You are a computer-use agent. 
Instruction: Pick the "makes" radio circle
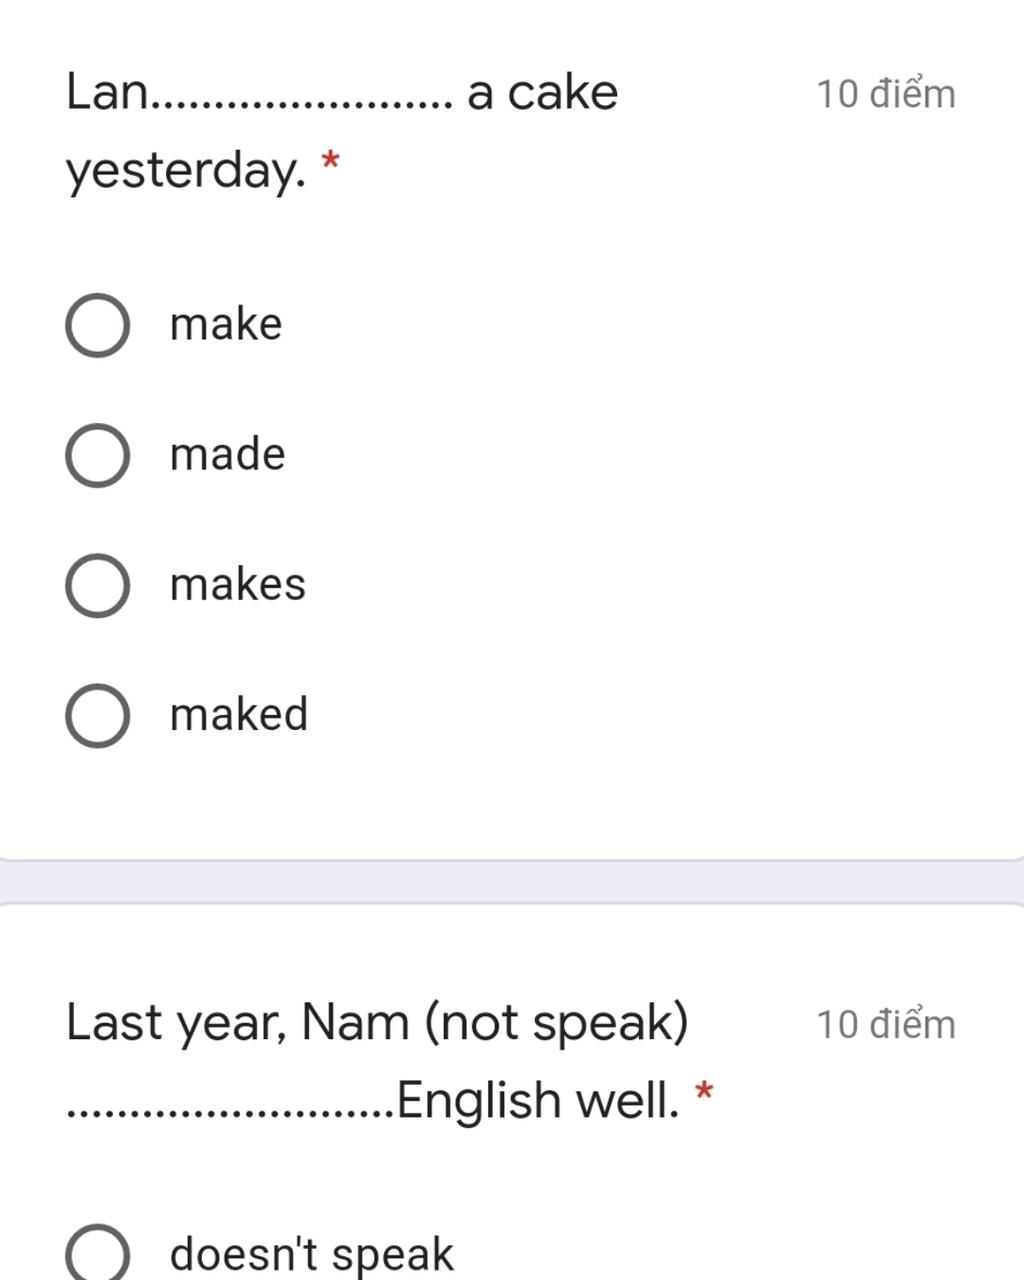(x=97, y=586)
